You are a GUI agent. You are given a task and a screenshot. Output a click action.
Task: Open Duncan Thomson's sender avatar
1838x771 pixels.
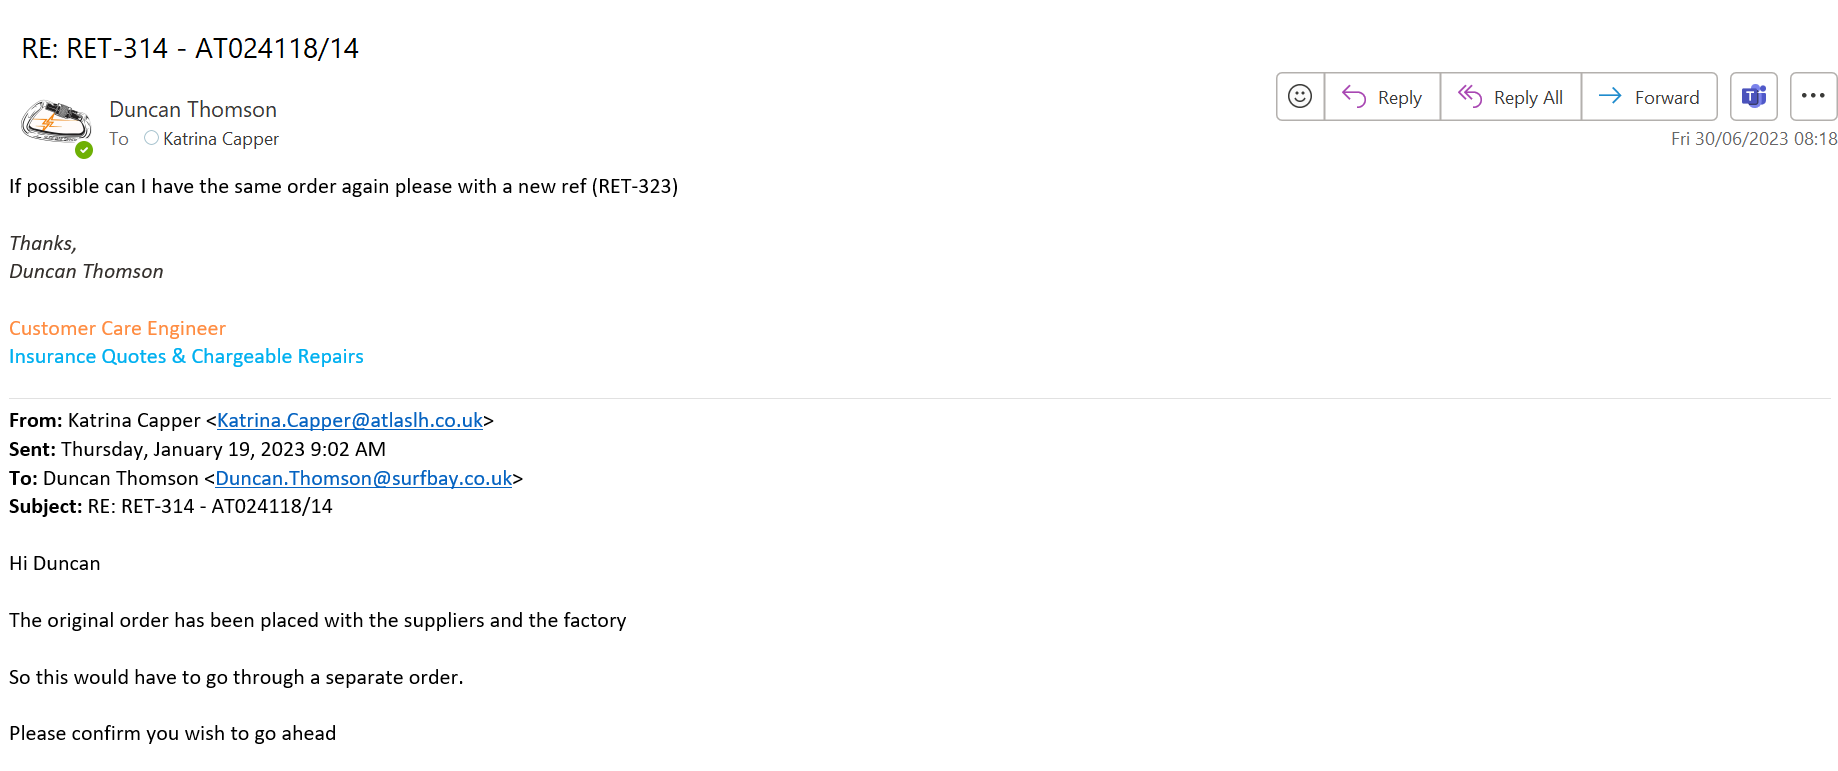tap(54, 122)
